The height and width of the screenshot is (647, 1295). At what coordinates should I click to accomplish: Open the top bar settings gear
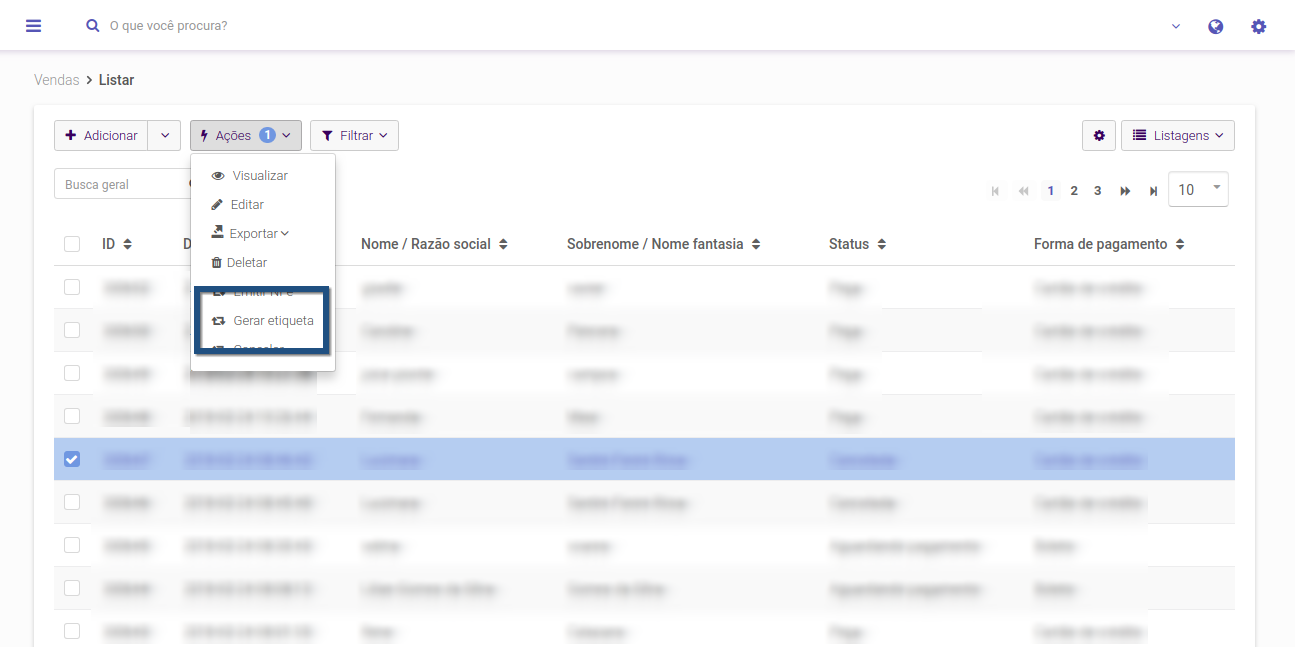pyautogui.click(x=1259, y=27)
